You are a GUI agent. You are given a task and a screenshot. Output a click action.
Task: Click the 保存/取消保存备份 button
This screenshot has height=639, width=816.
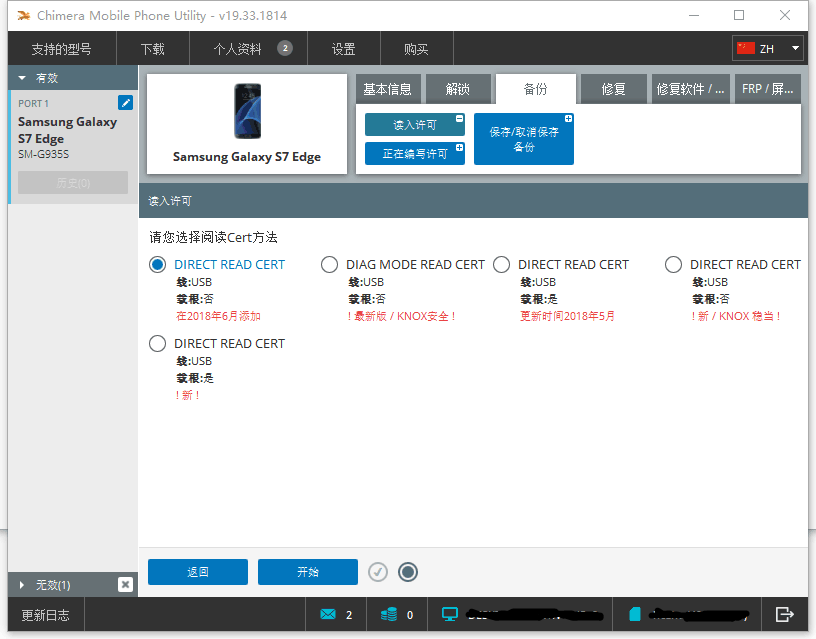(524, 139)
